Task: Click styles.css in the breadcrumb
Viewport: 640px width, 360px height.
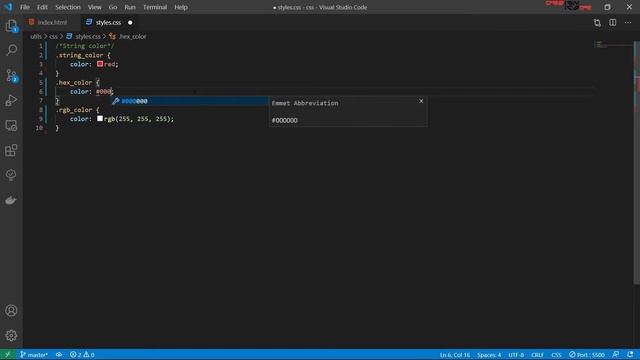Action: [x=88, y=36]
